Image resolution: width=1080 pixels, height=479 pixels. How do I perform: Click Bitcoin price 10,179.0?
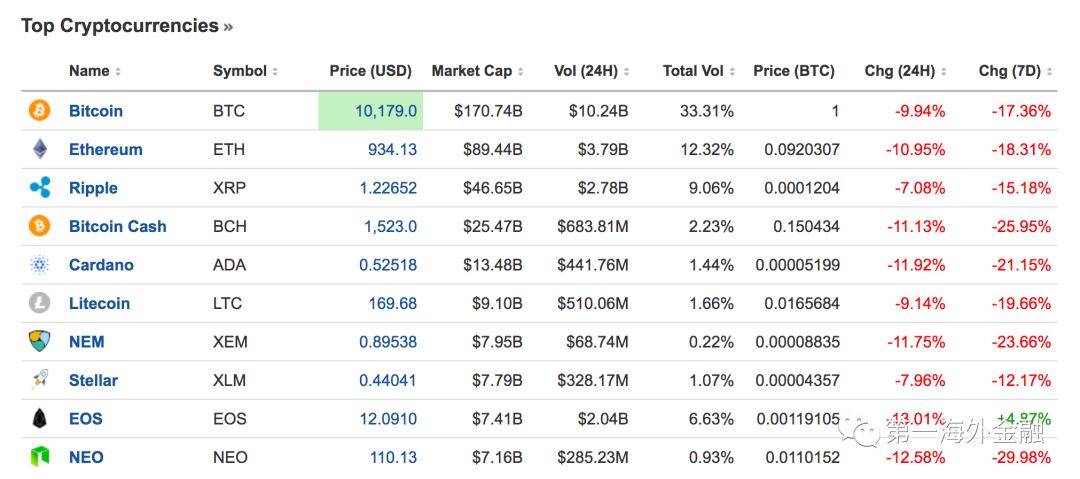pos(386,111)
